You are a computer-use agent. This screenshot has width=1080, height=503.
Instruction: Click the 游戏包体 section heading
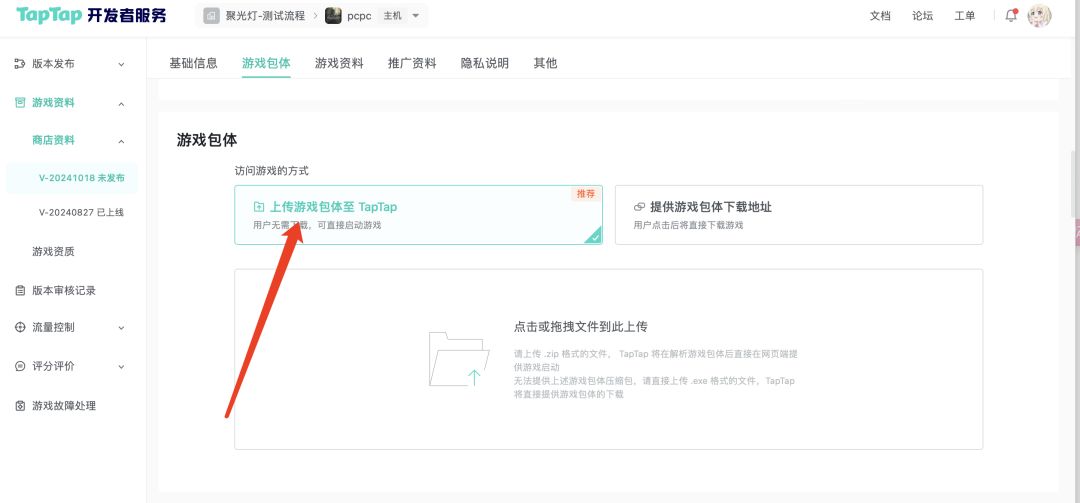[x=207, y=140]
